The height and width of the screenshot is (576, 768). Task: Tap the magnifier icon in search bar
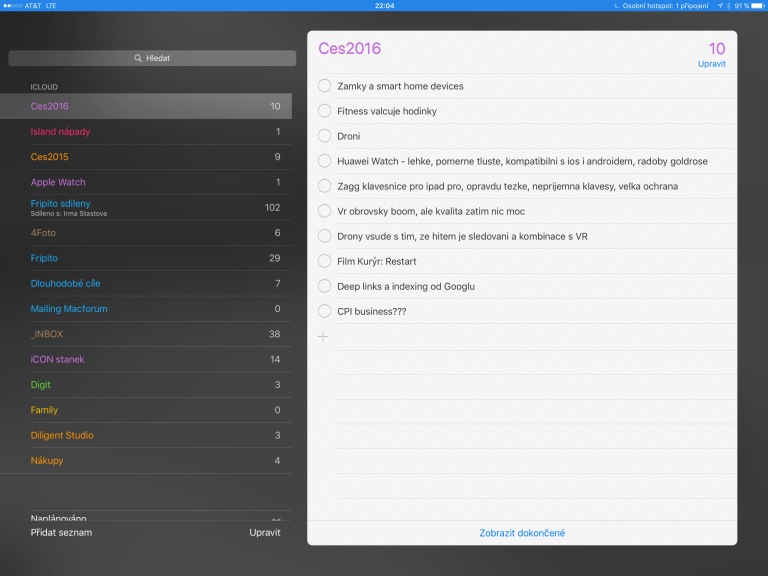pyautogui.click(x=138, y=58)
